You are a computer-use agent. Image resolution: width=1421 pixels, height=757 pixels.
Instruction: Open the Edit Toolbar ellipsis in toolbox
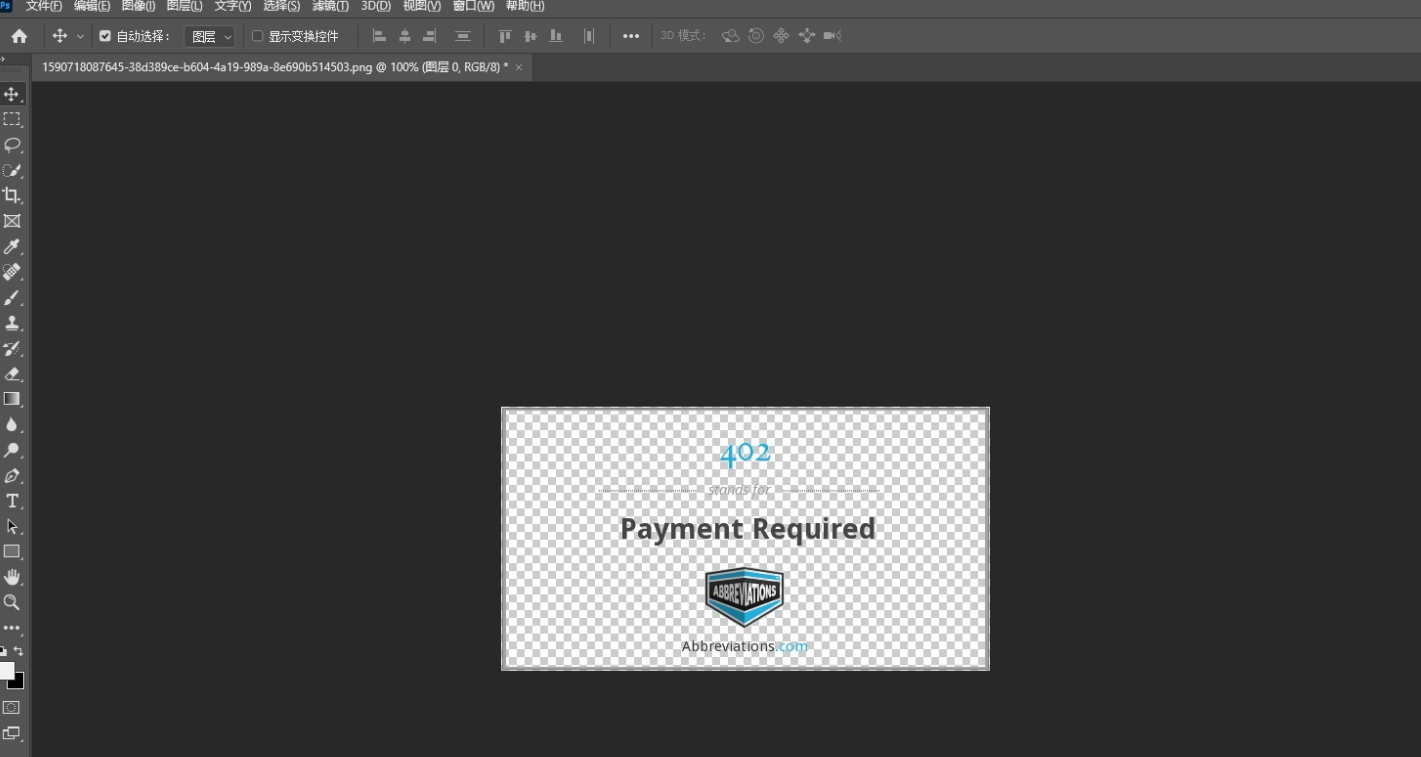12,628
